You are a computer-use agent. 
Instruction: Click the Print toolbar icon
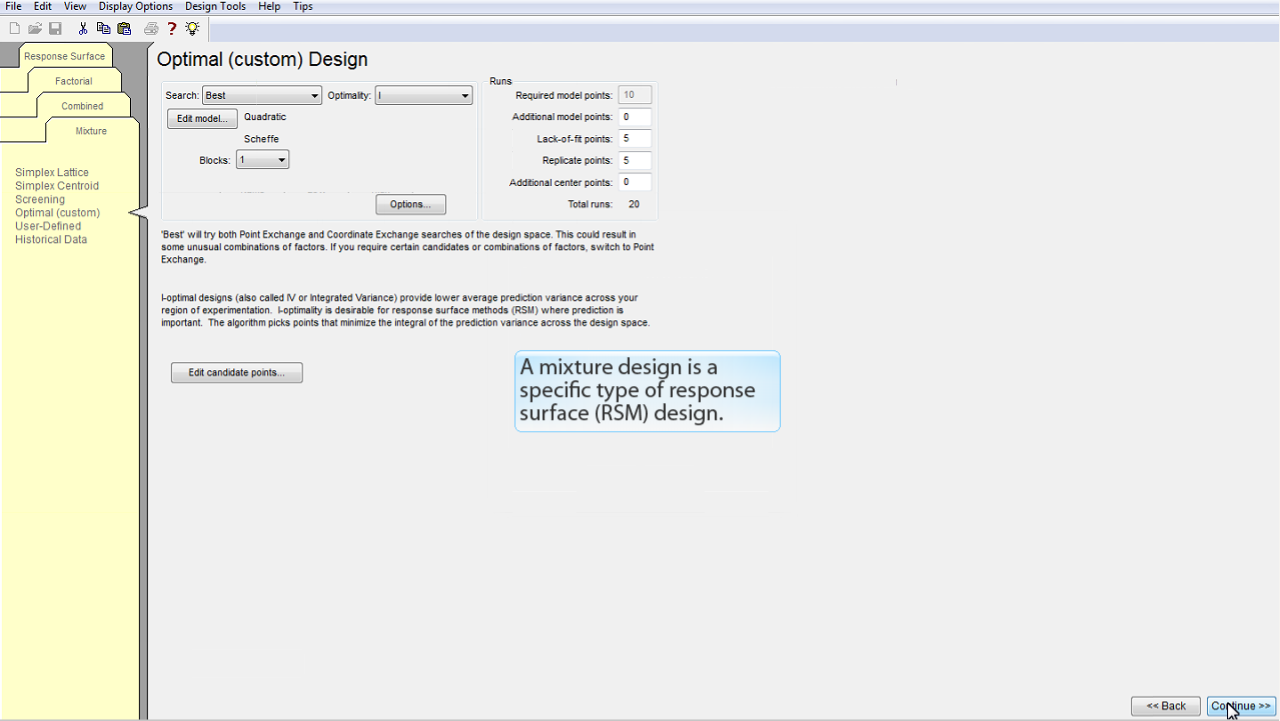151,29
